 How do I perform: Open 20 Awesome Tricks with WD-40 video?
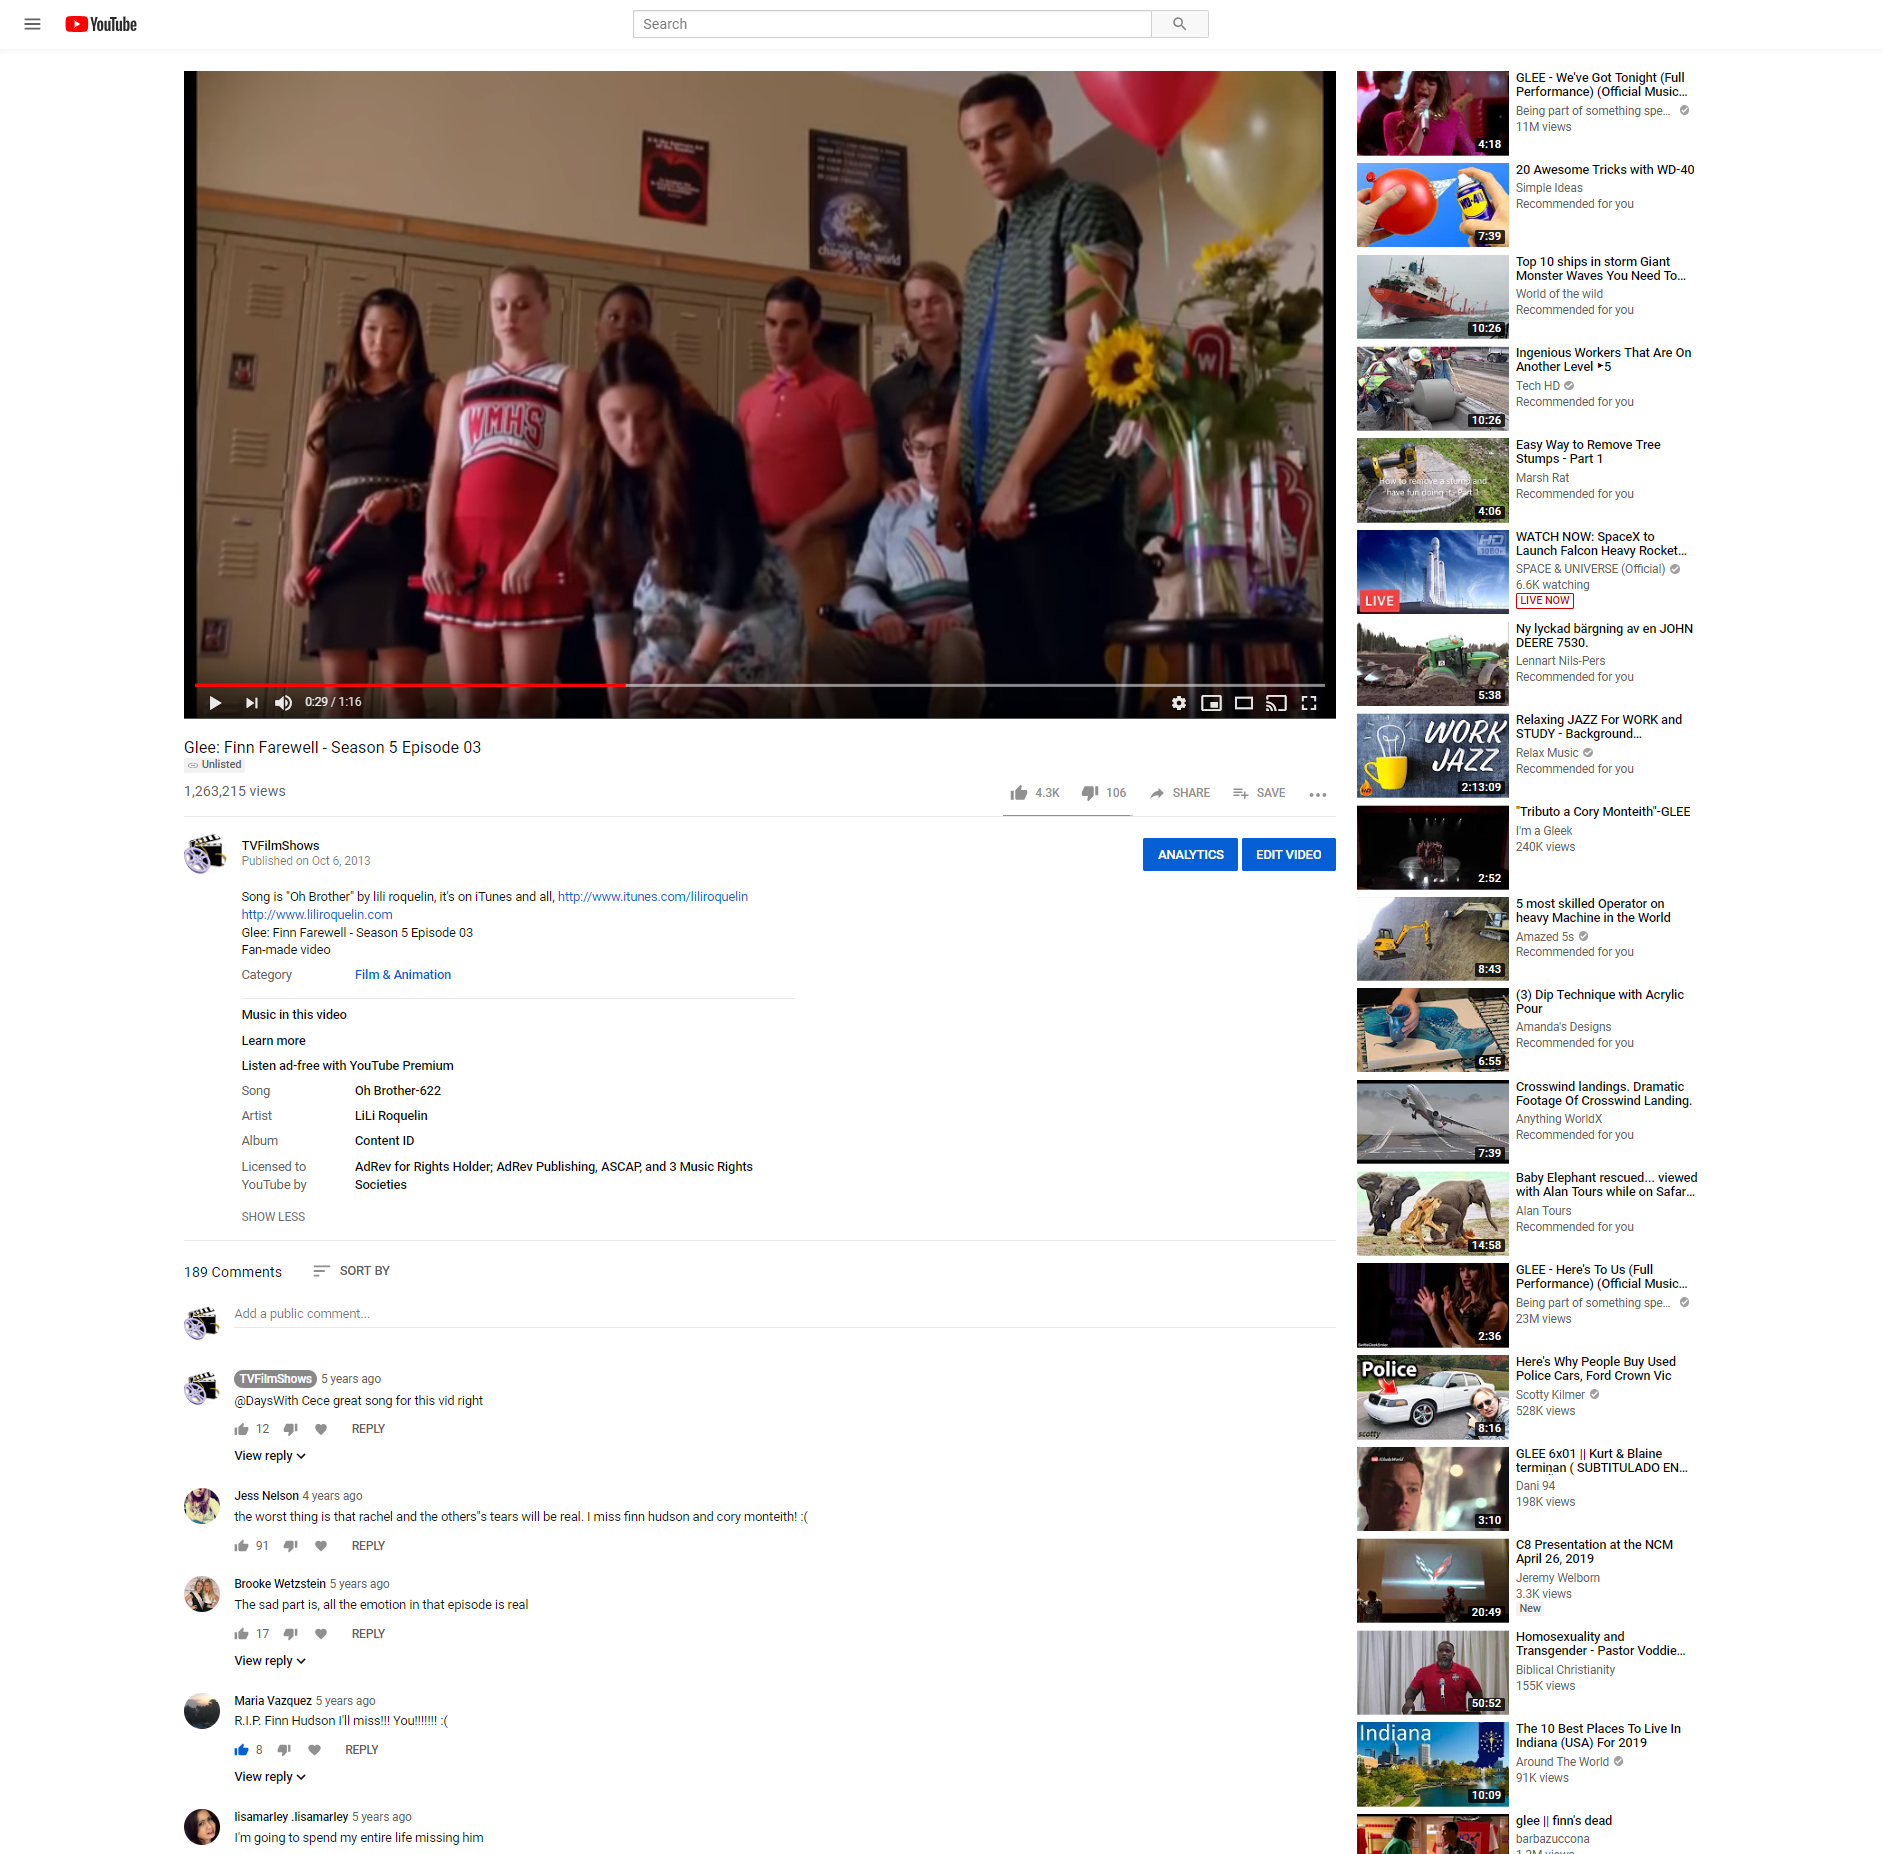[x=1604, y=170]
